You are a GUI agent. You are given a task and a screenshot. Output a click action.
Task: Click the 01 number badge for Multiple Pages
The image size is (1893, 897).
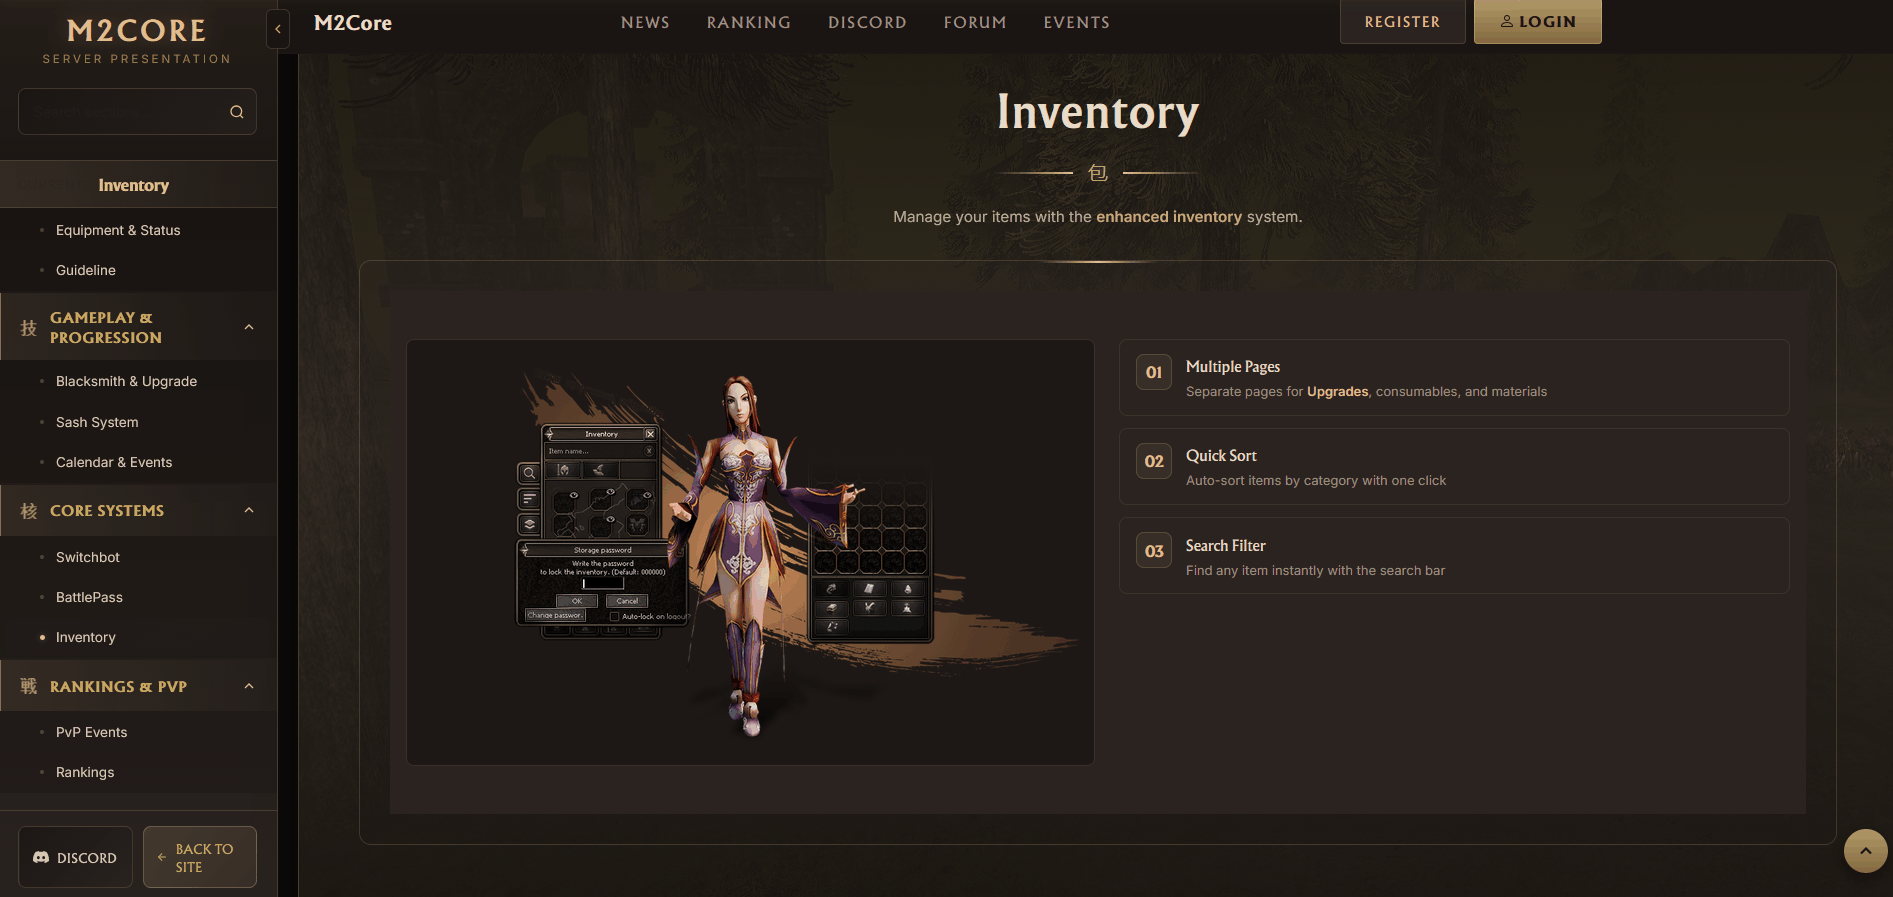[1154, 372]
